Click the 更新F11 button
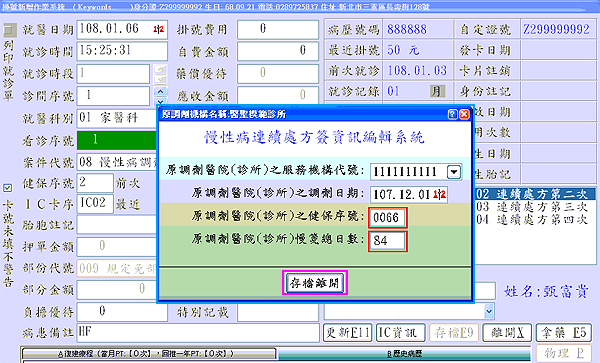Viewport: 600px width, 363px height. pyautogui.click(x=347, y=332)
